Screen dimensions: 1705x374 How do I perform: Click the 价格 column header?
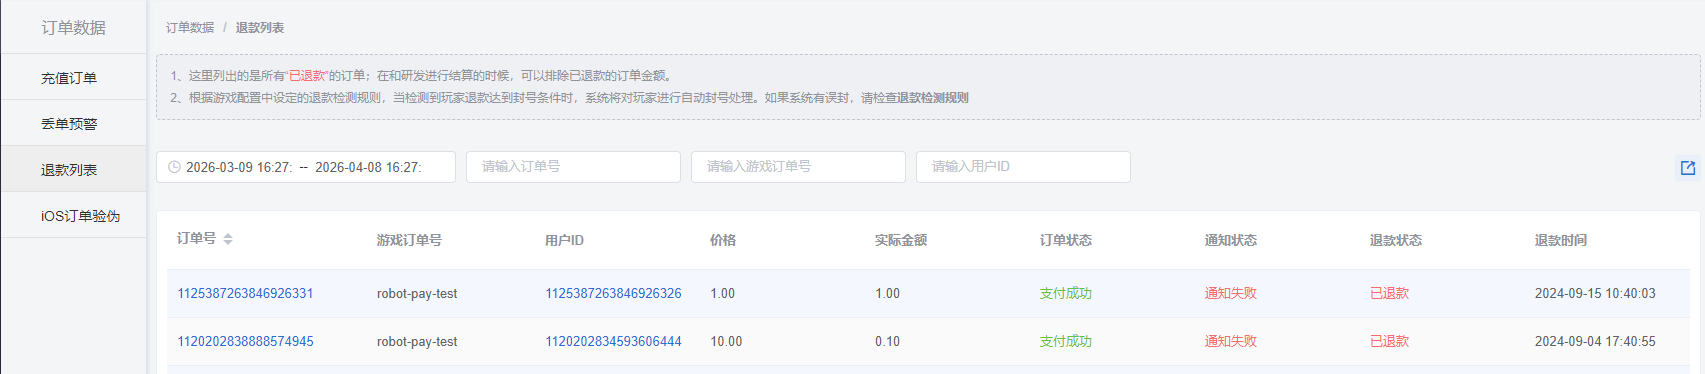point(723,240)
